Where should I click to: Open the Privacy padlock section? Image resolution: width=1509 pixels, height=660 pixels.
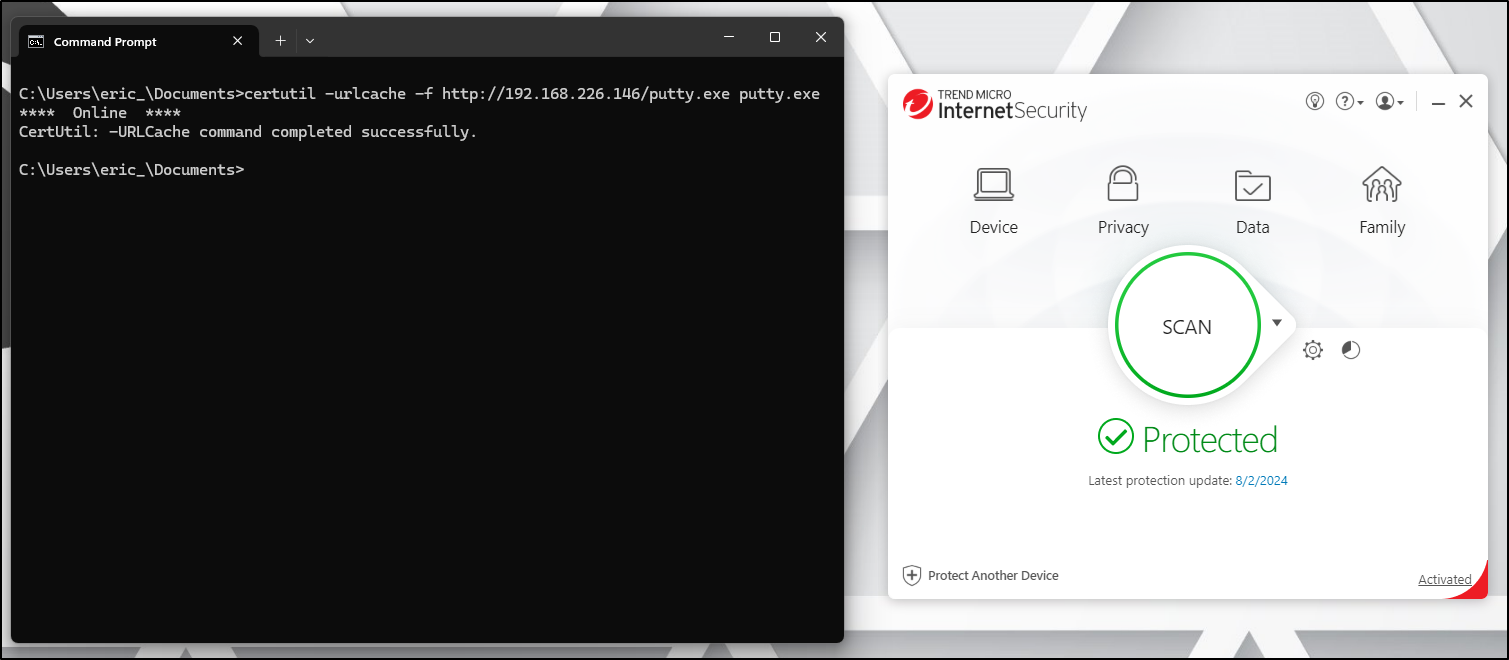tap(1123, 200)
